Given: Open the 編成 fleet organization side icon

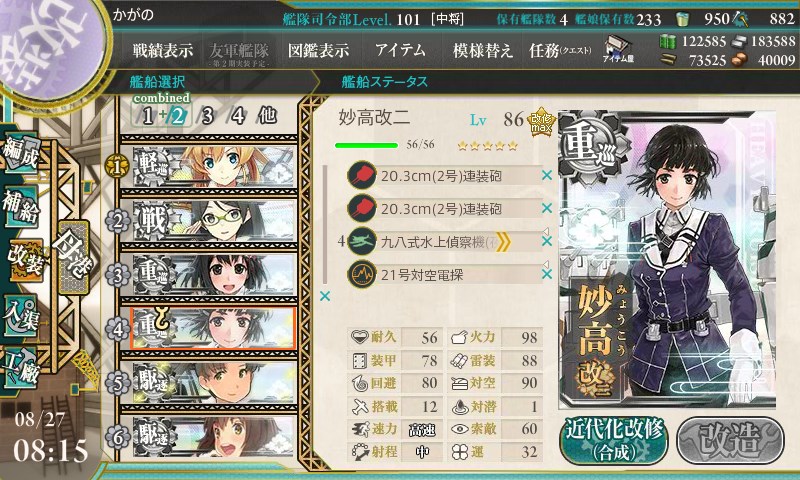Looking at the screenshot, I should coord(20,154).
